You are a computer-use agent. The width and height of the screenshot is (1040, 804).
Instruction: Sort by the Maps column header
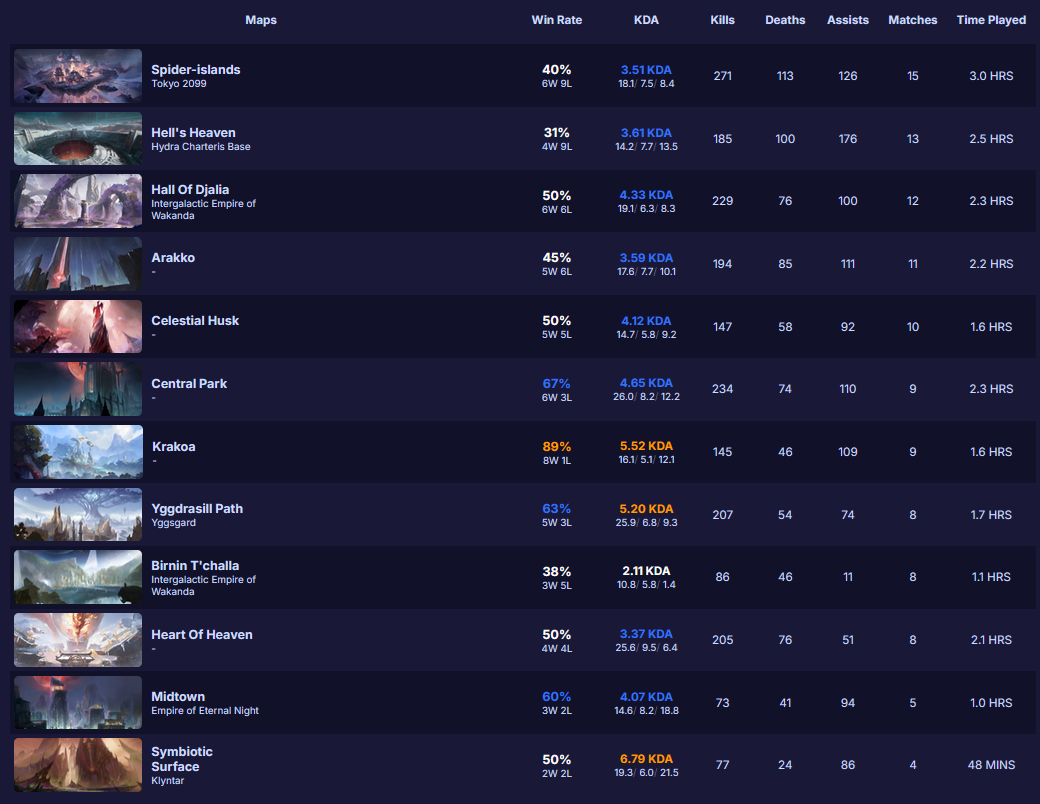[x=261, y=20]
